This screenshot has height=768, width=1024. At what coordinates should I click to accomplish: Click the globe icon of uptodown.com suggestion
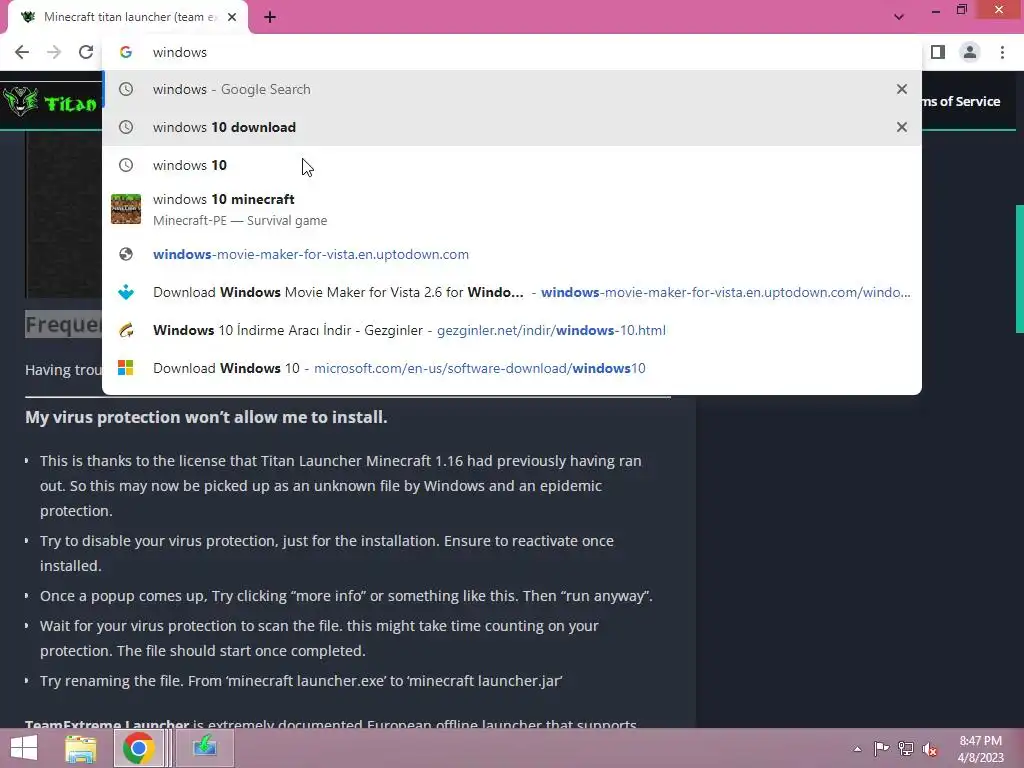coord(126,254)
